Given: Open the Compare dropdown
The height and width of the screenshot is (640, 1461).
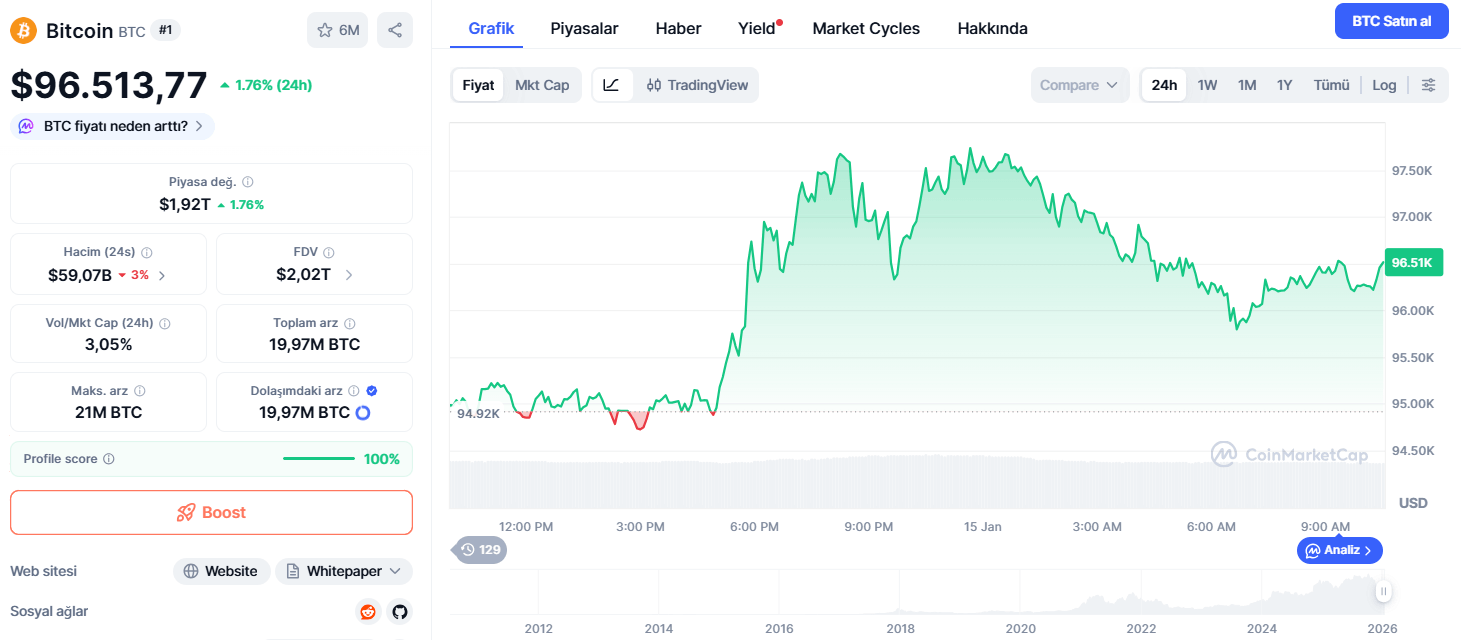Looking at the screenshot, I should click(x=1079, y=85).
